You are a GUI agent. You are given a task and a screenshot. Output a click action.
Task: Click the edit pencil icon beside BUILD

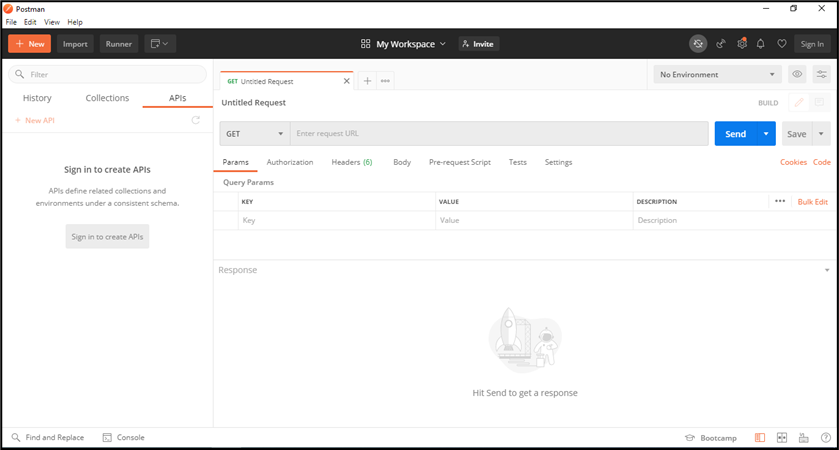click(x=799, y=103)
